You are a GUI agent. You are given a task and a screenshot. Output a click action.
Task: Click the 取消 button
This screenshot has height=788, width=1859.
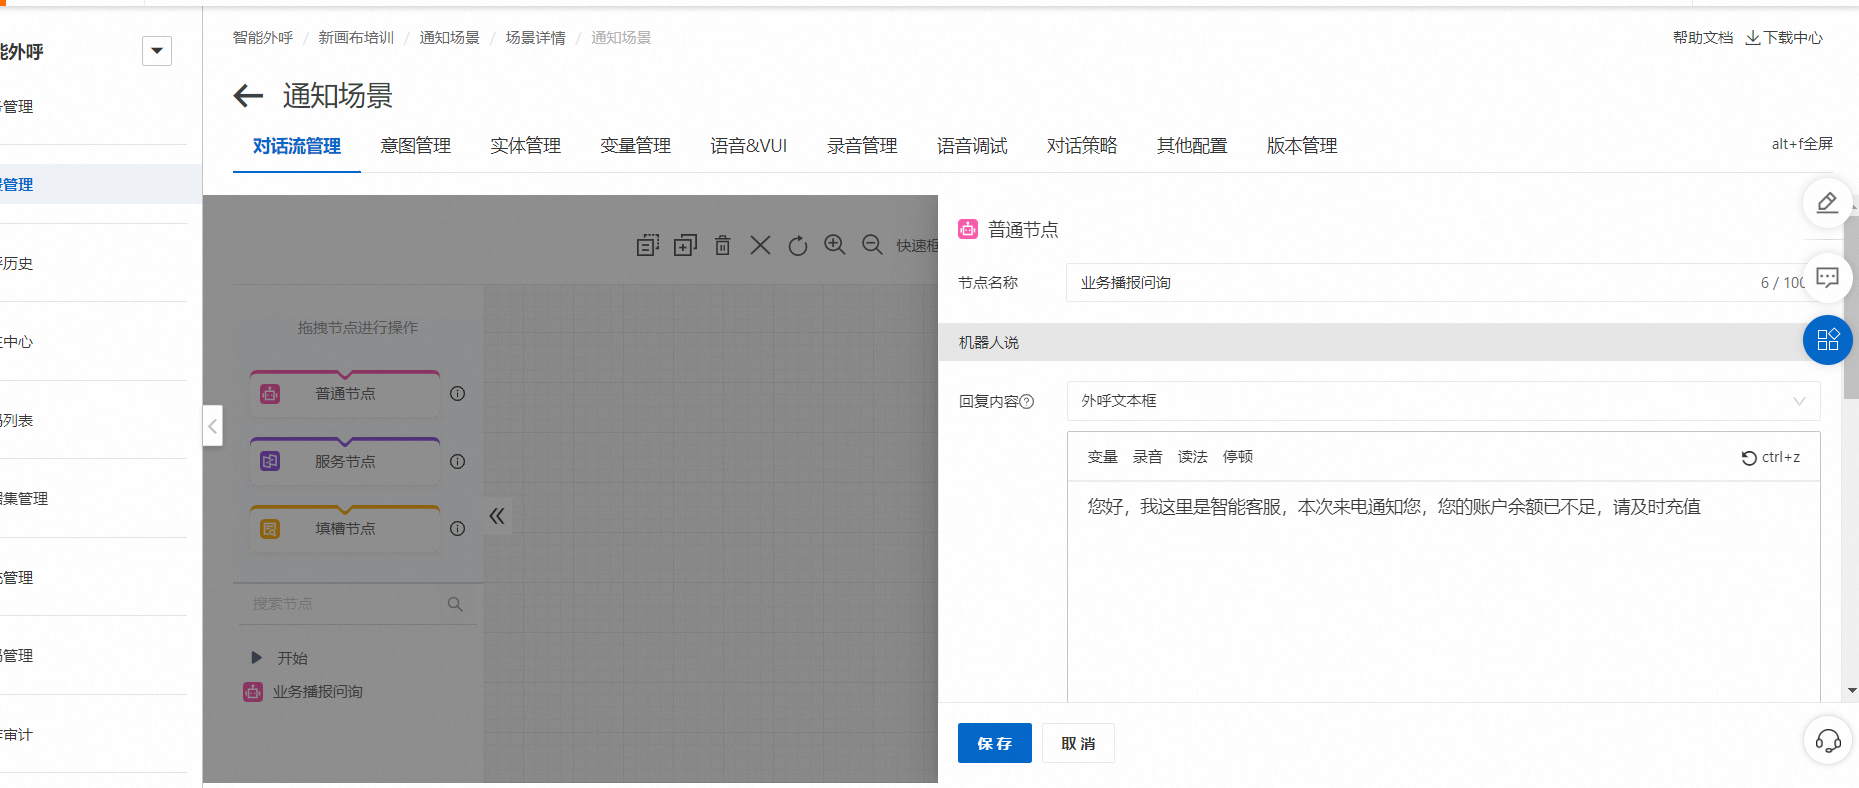[1078, 743]
